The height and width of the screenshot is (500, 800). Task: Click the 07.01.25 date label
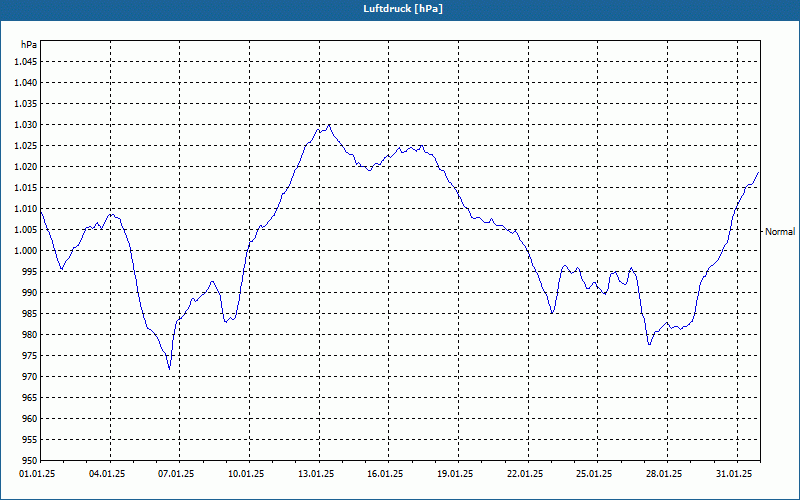pos(176,474)
